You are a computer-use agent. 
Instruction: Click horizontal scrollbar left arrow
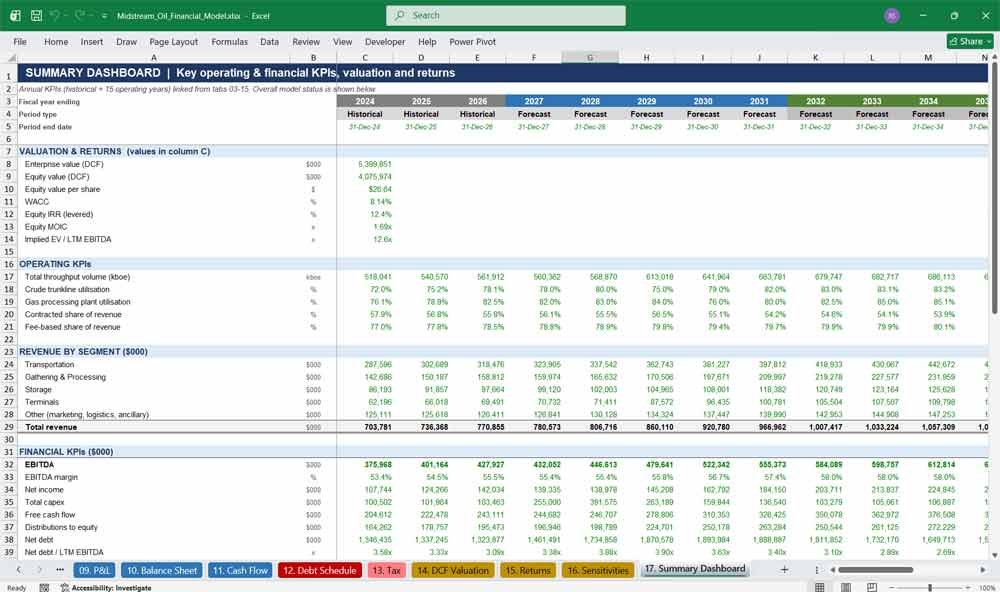(832, 570)
